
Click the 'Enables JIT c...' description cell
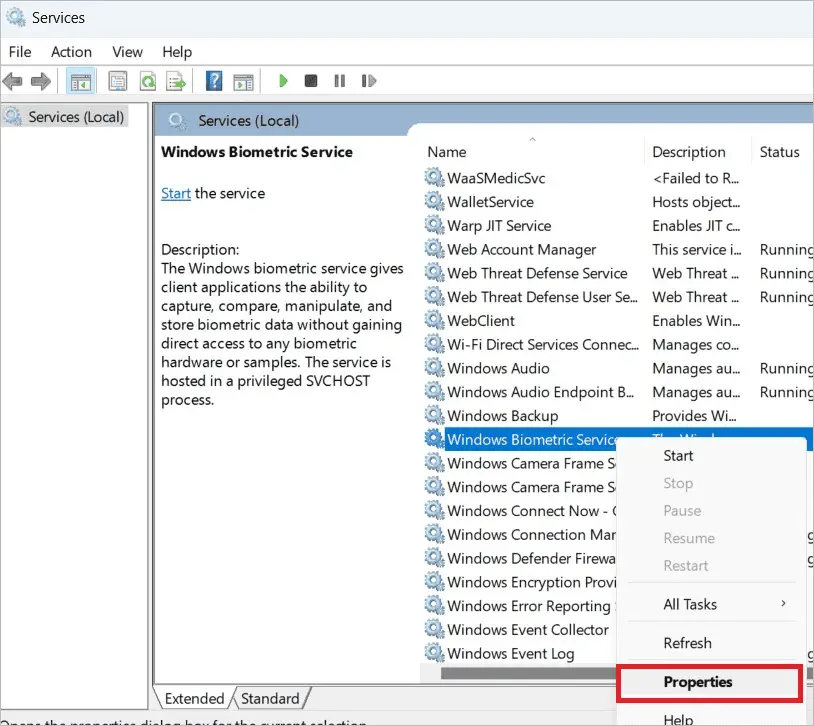click(696, 226)
